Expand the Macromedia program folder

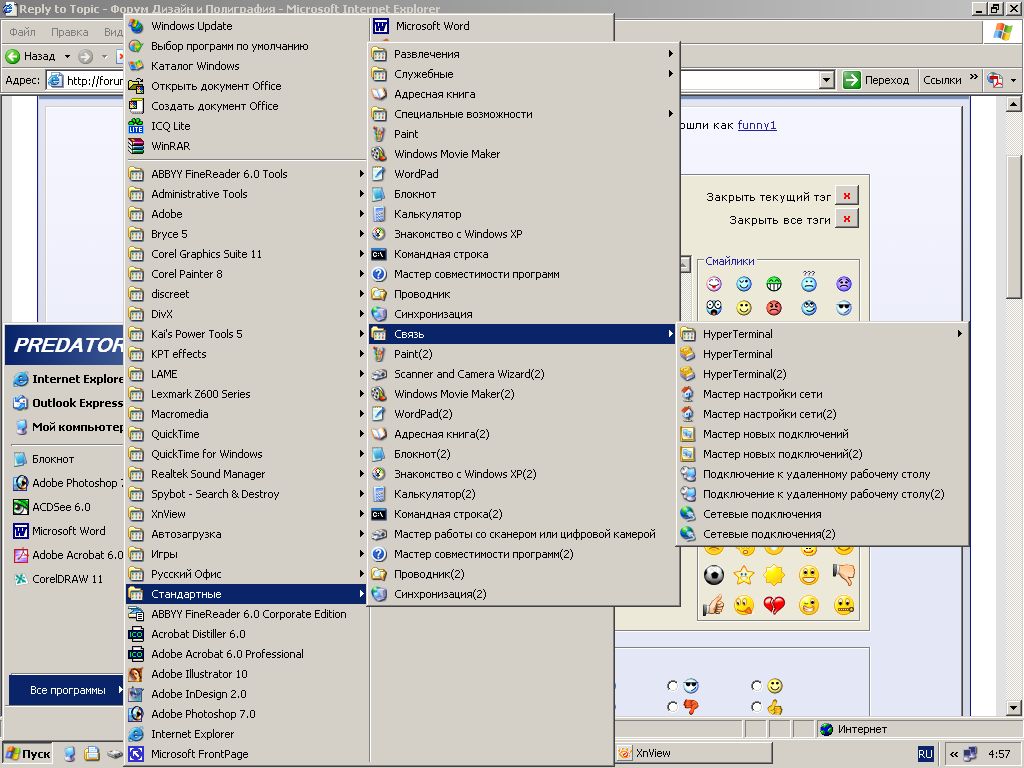tap(246, 414)
